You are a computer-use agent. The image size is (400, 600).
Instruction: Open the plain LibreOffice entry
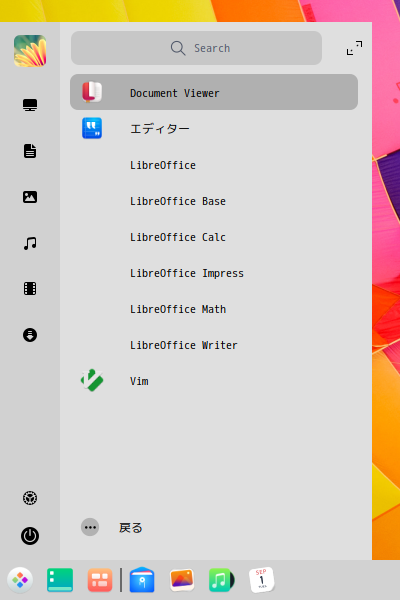coord(214,165)
